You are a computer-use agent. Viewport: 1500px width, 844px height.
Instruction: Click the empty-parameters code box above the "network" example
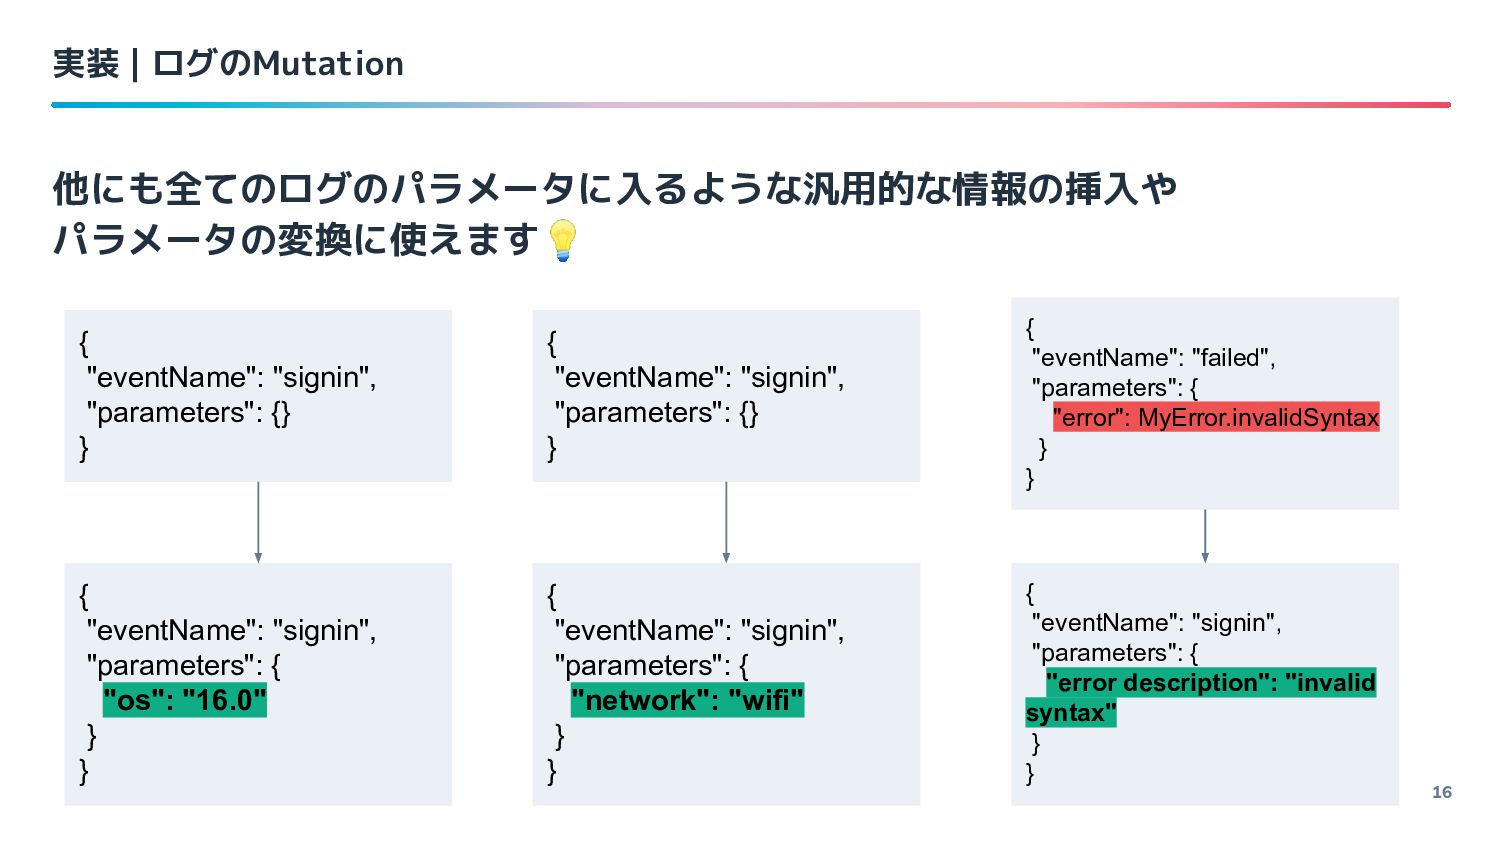tap(726, 395)
